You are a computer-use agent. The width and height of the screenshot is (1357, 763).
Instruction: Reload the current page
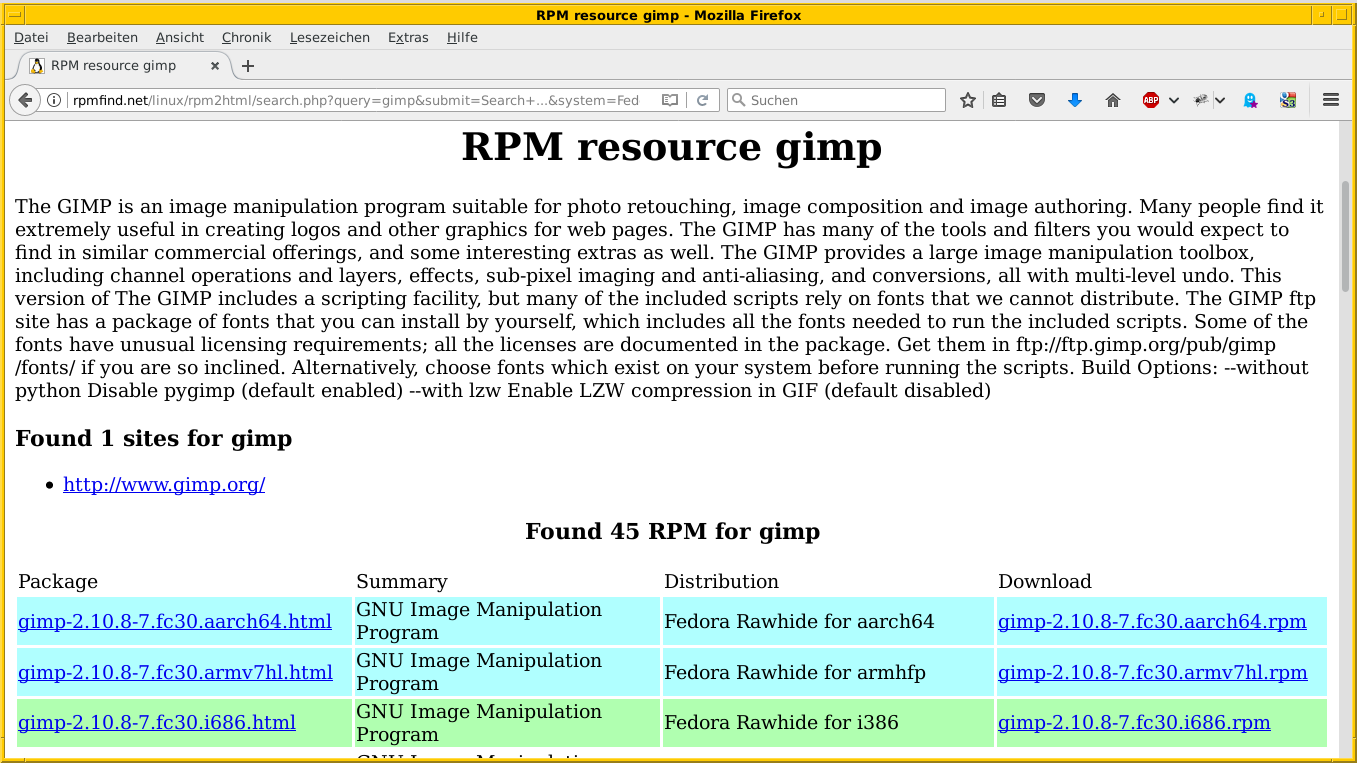click(x=703, y=100)
